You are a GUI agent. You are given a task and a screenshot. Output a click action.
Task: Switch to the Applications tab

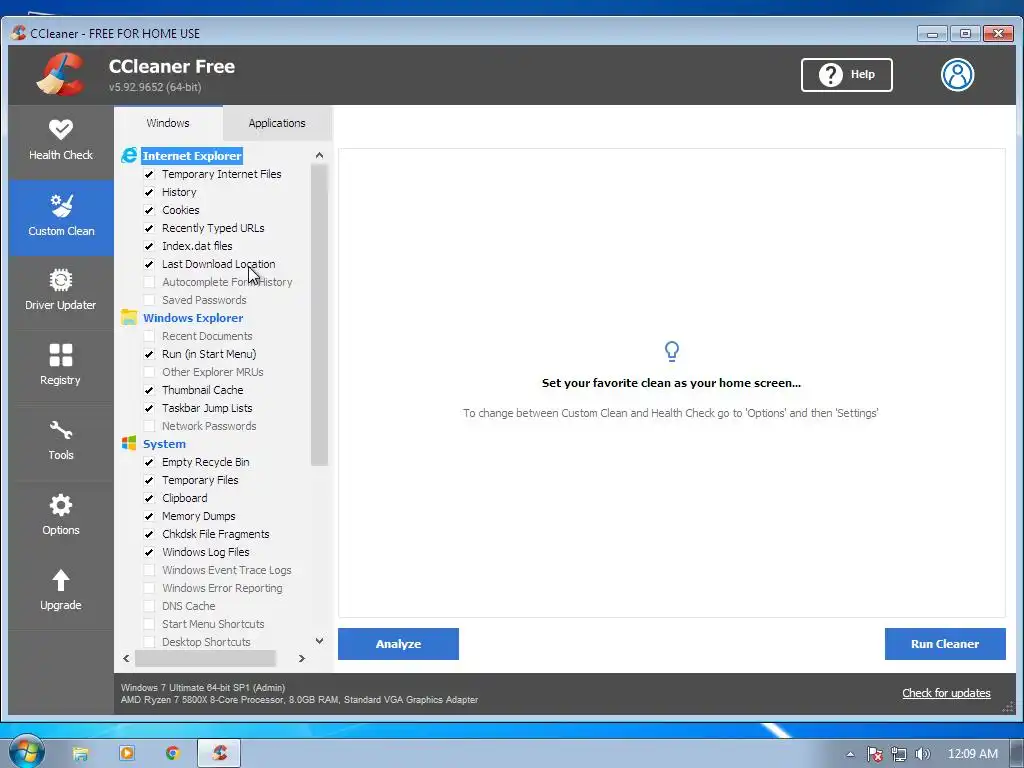point(277,123)
